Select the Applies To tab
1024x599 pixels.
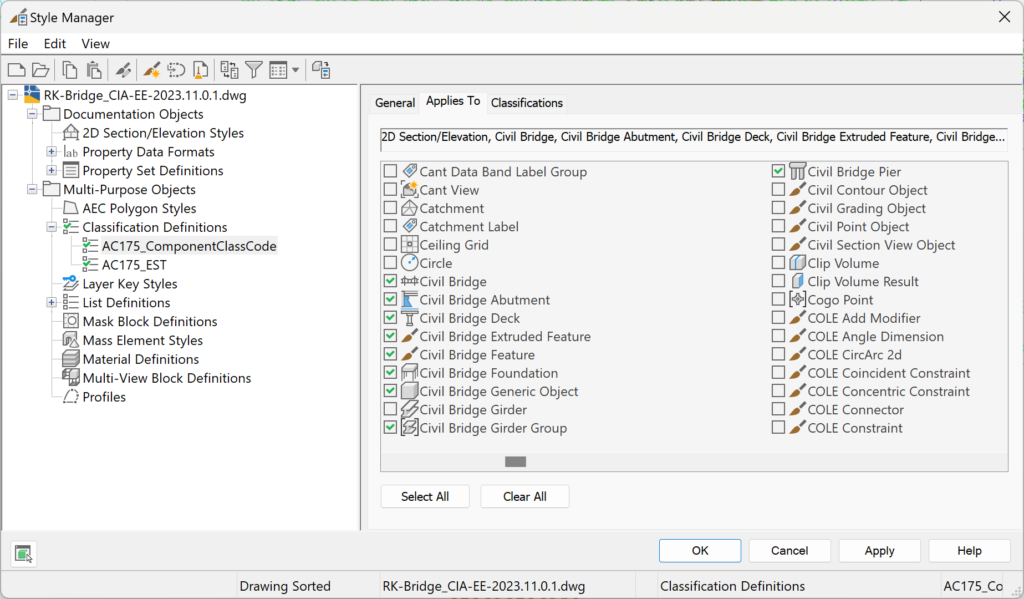[x=453, y=101]
